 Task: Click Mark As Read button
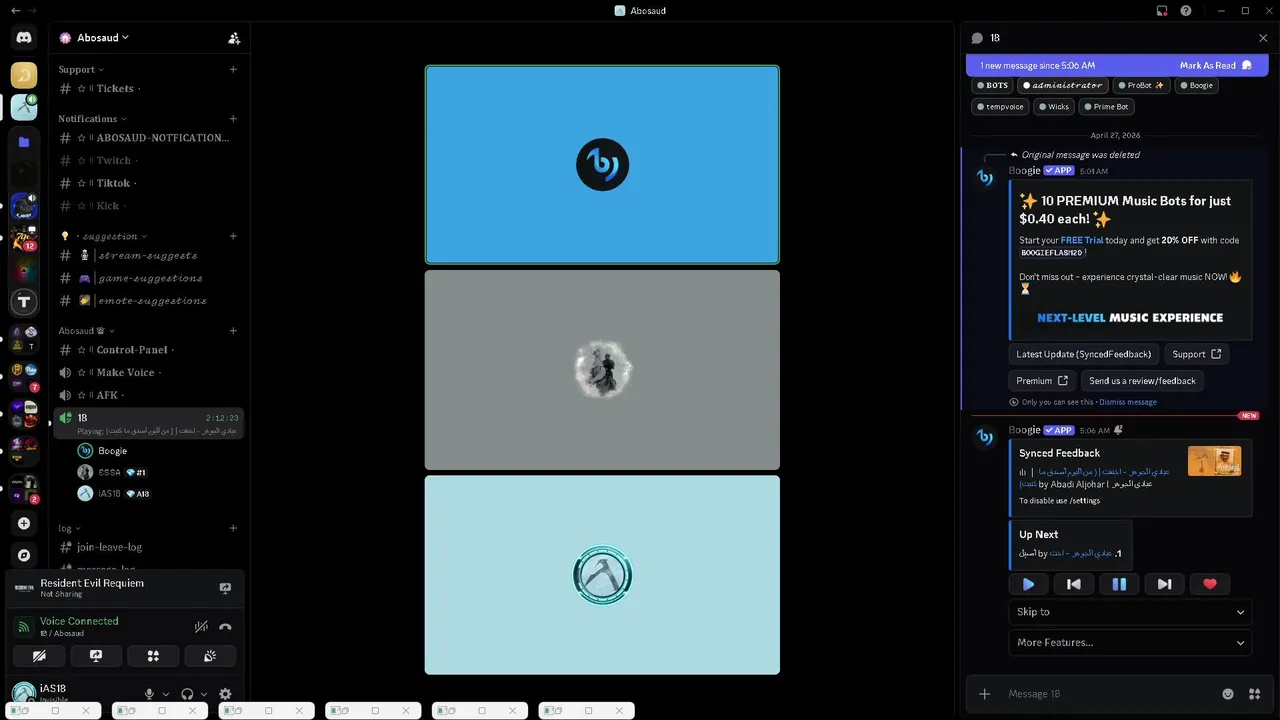pos(1215,66)
